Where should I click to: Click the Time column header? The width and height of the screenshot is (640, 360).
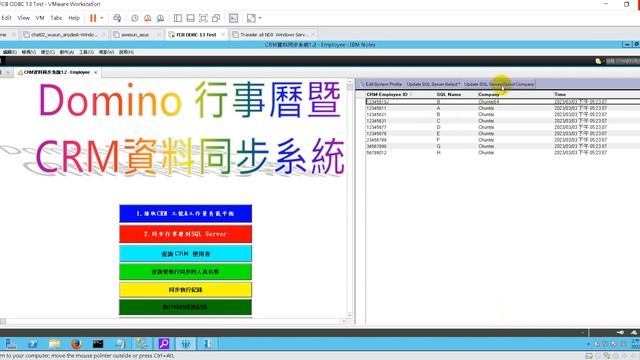click(x=560, y=94)
